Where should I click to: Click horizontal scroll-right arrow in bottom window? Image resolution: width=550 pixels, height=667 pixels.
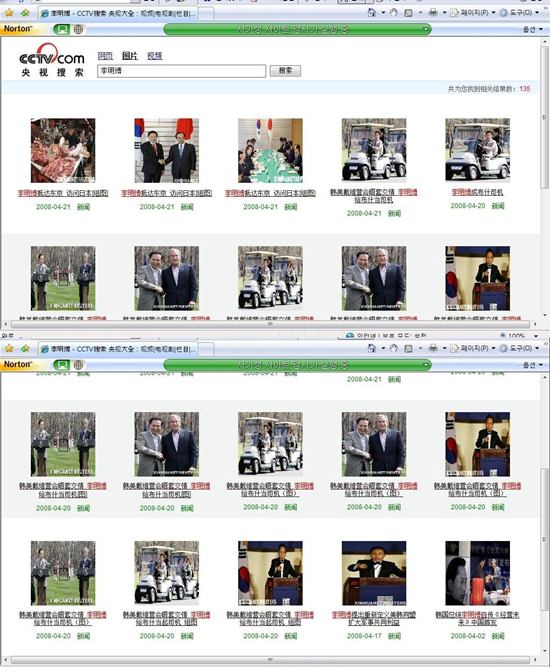[x=537, y=660]
